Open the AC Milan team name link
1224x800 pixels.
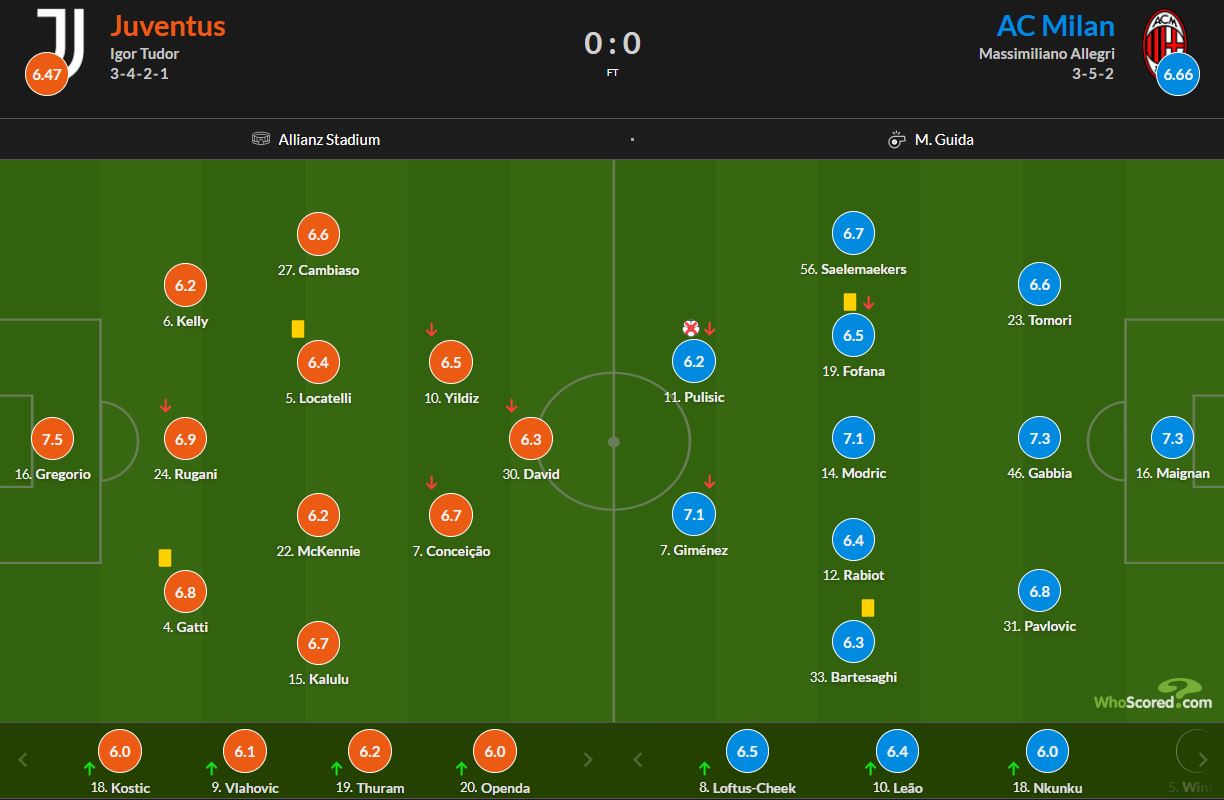(x=1055, y=26)
